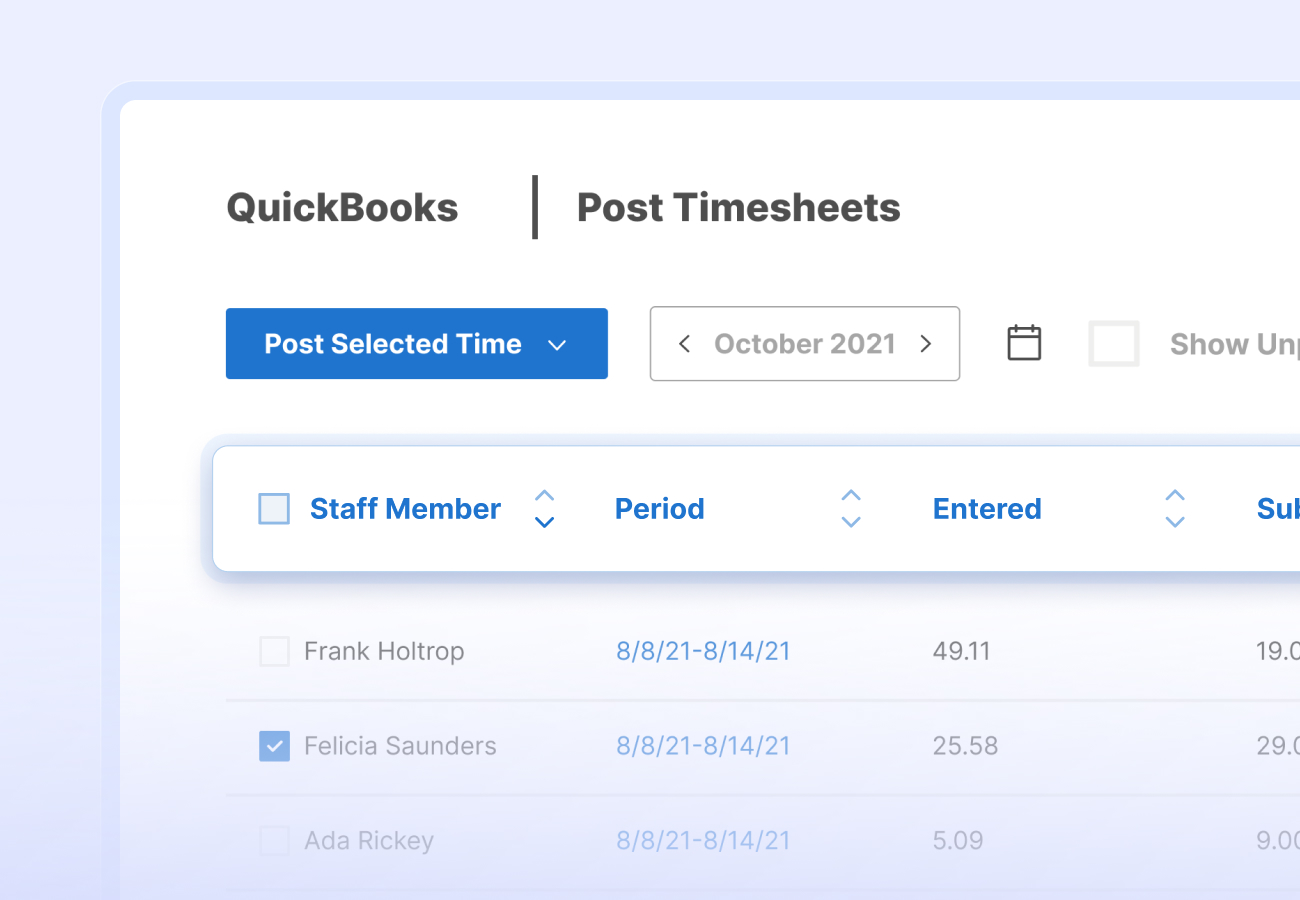Click the vertical divider between QuickBooks and Post Timesheets
This screenshot has height=900, width=1300.
tap(535, 207)
